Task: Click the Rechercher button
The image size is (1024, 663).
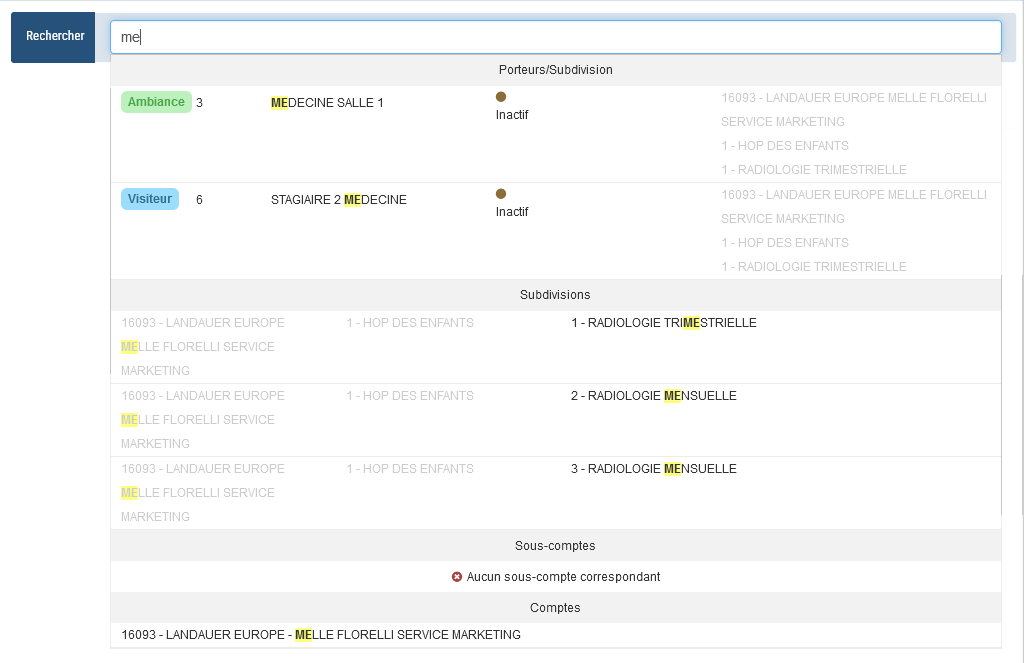Action: 53,37
